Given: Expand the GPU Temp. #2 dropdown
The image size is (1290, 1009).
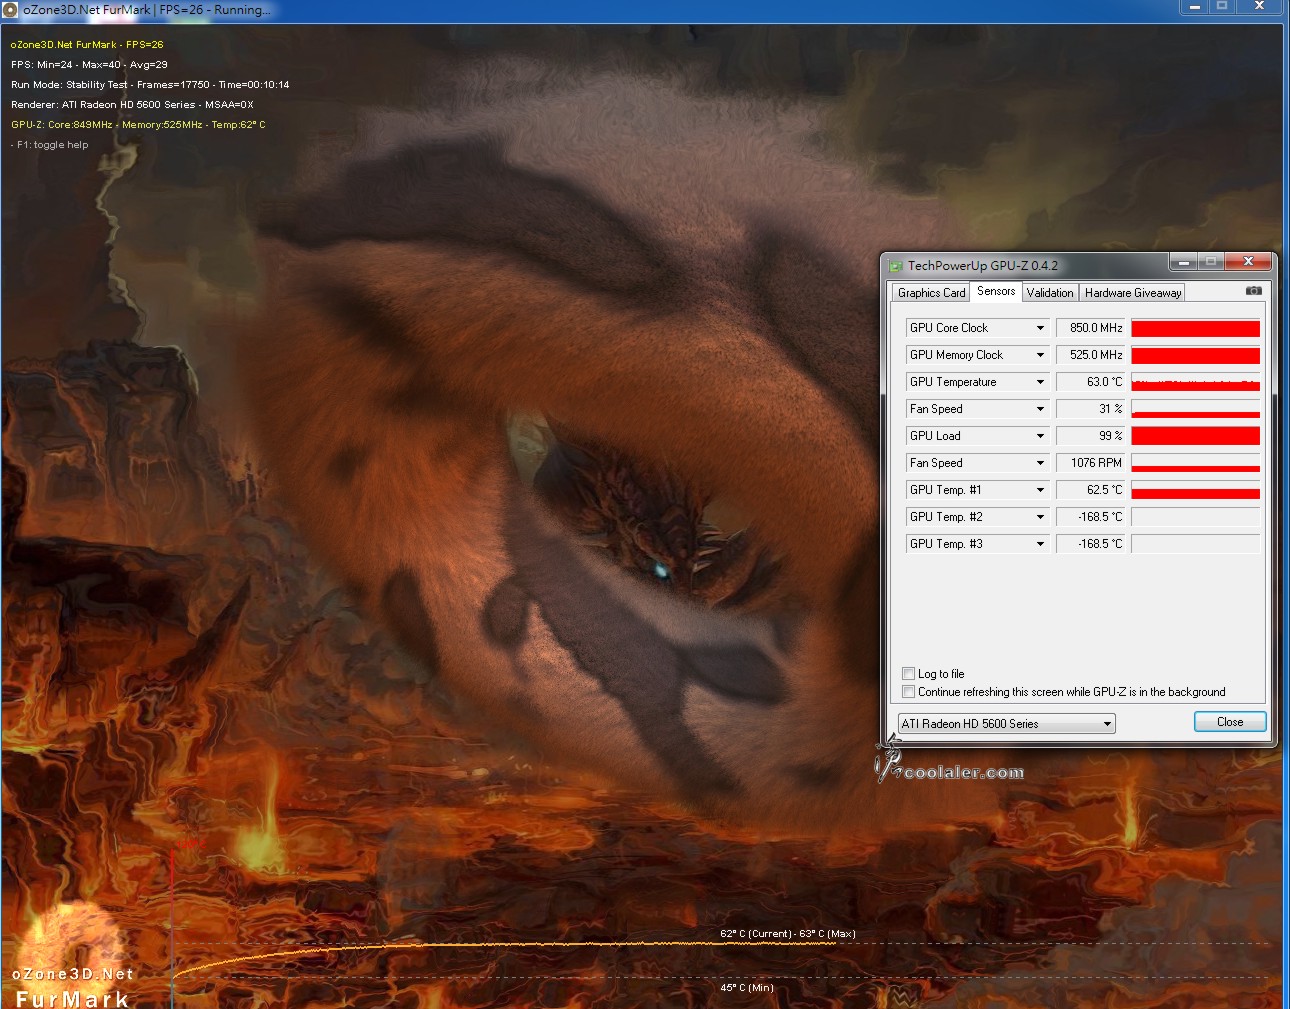Looking at the screenshot, I should [1040, 517].
